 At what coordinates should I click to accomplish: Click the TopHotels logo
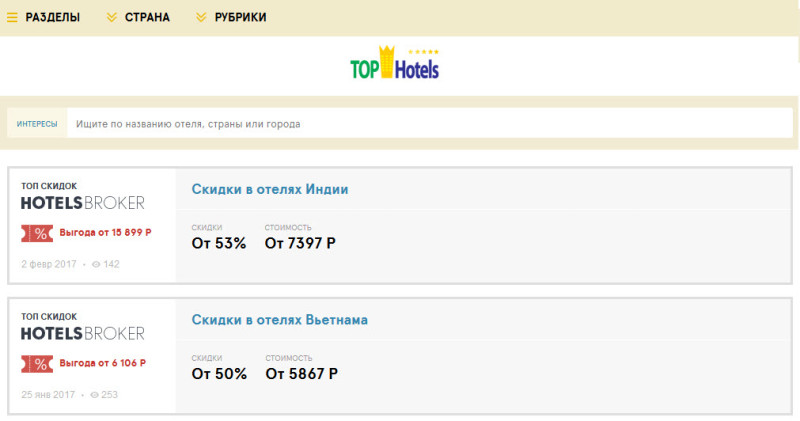click(x=394, y=63)
